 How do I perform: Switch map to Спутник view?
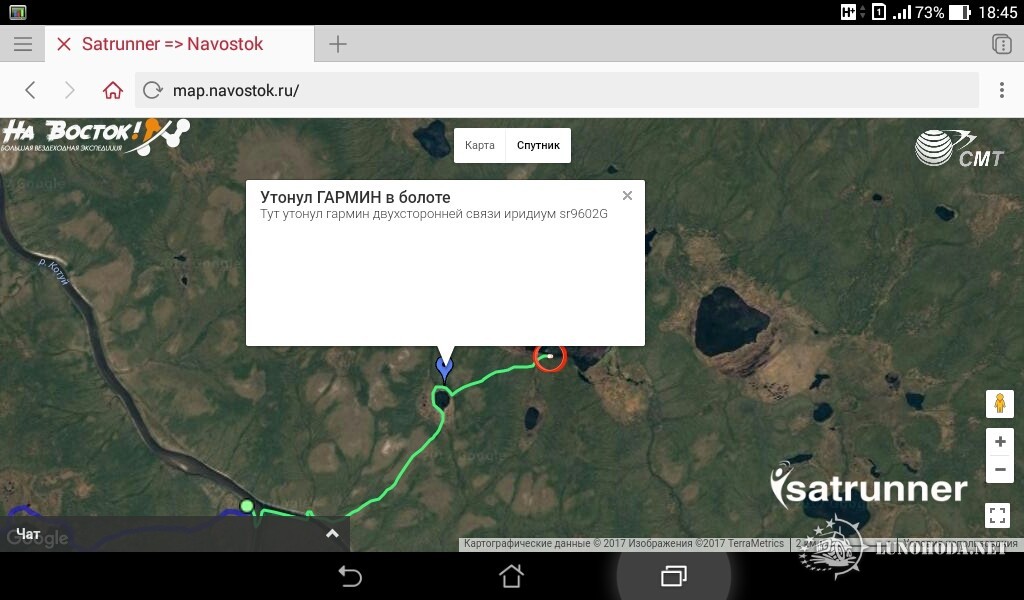(538, 145)
